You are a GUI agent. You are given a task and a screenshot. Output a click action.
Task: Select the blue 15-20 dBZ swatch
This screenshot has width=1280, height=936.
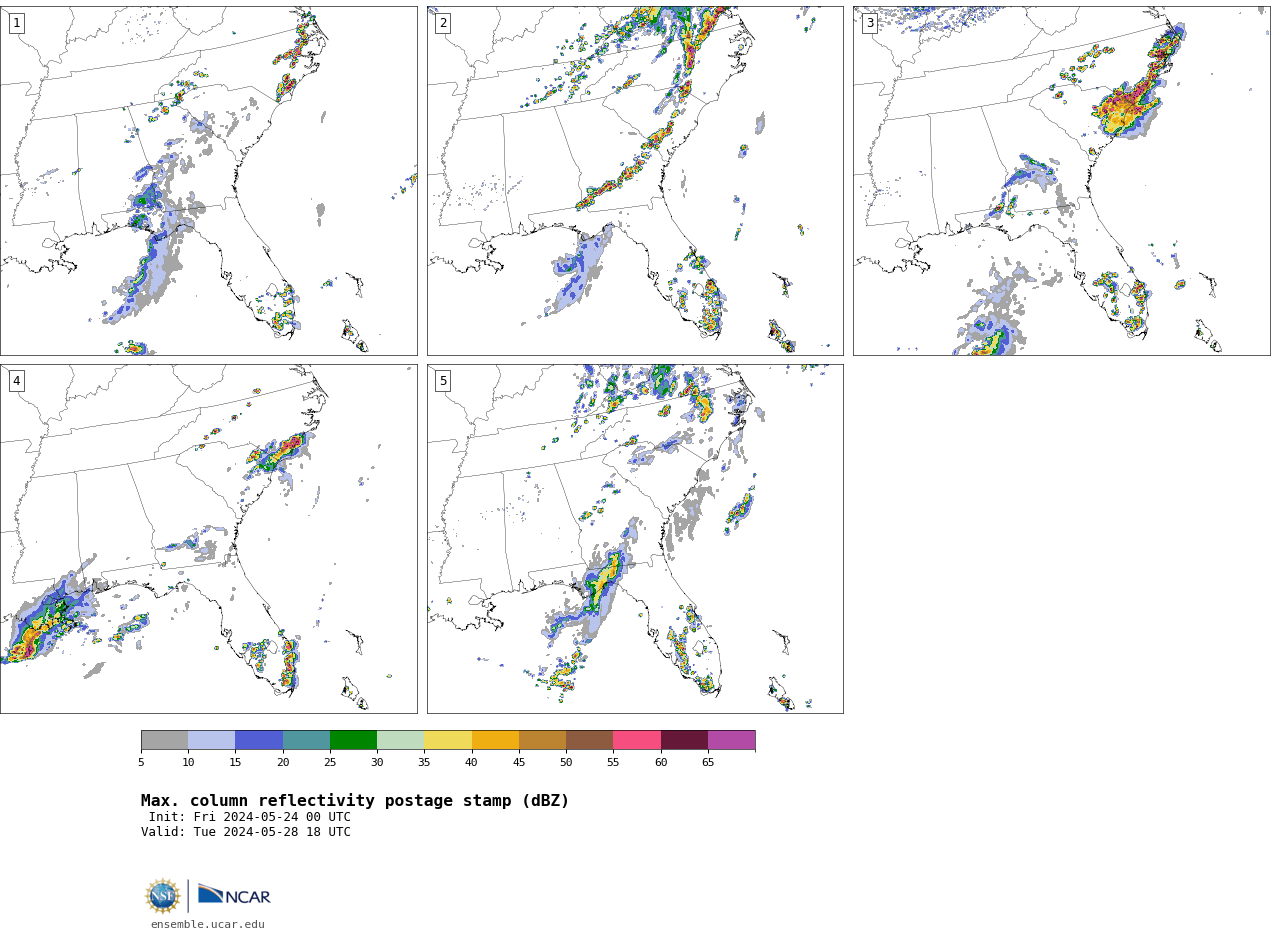pyautogui.click(x=259, y=740)
